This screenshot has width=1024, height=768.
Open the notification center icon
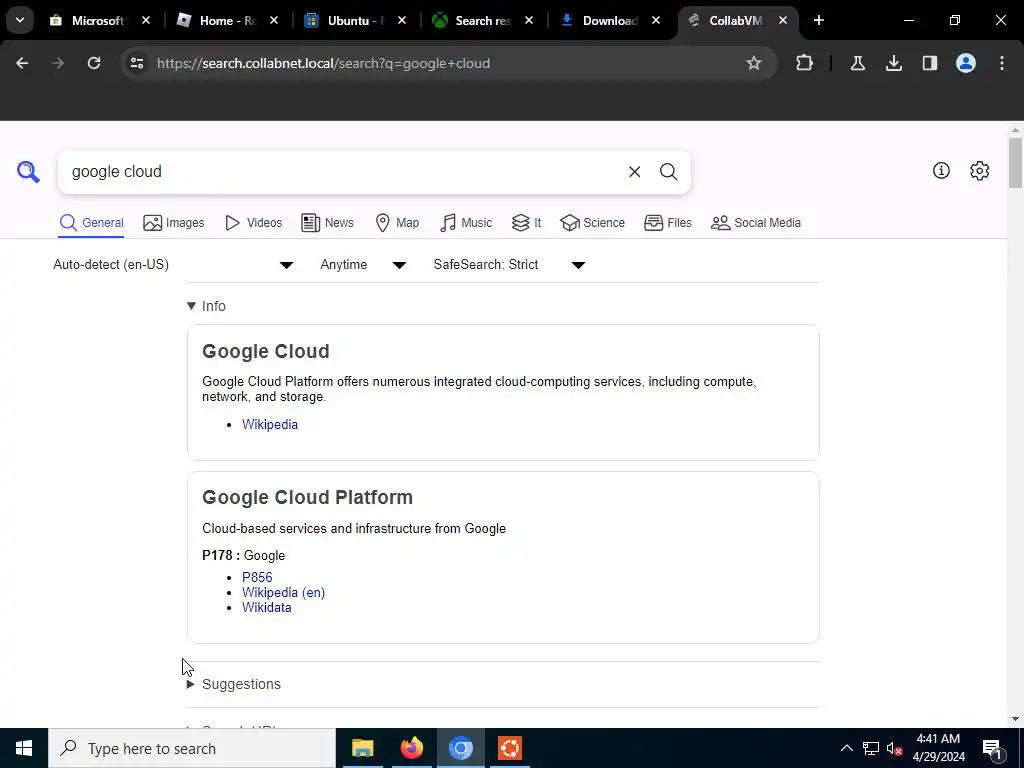tap(992, 748)
